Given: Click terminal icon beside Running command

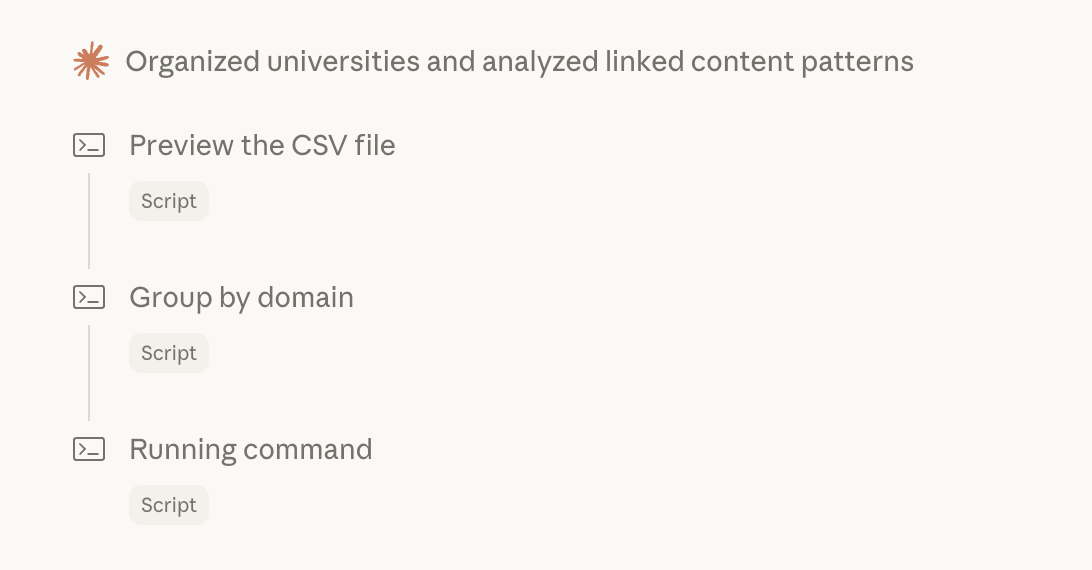Looking at the screenshot, I should pyautogui.click(x=89, y=450).
